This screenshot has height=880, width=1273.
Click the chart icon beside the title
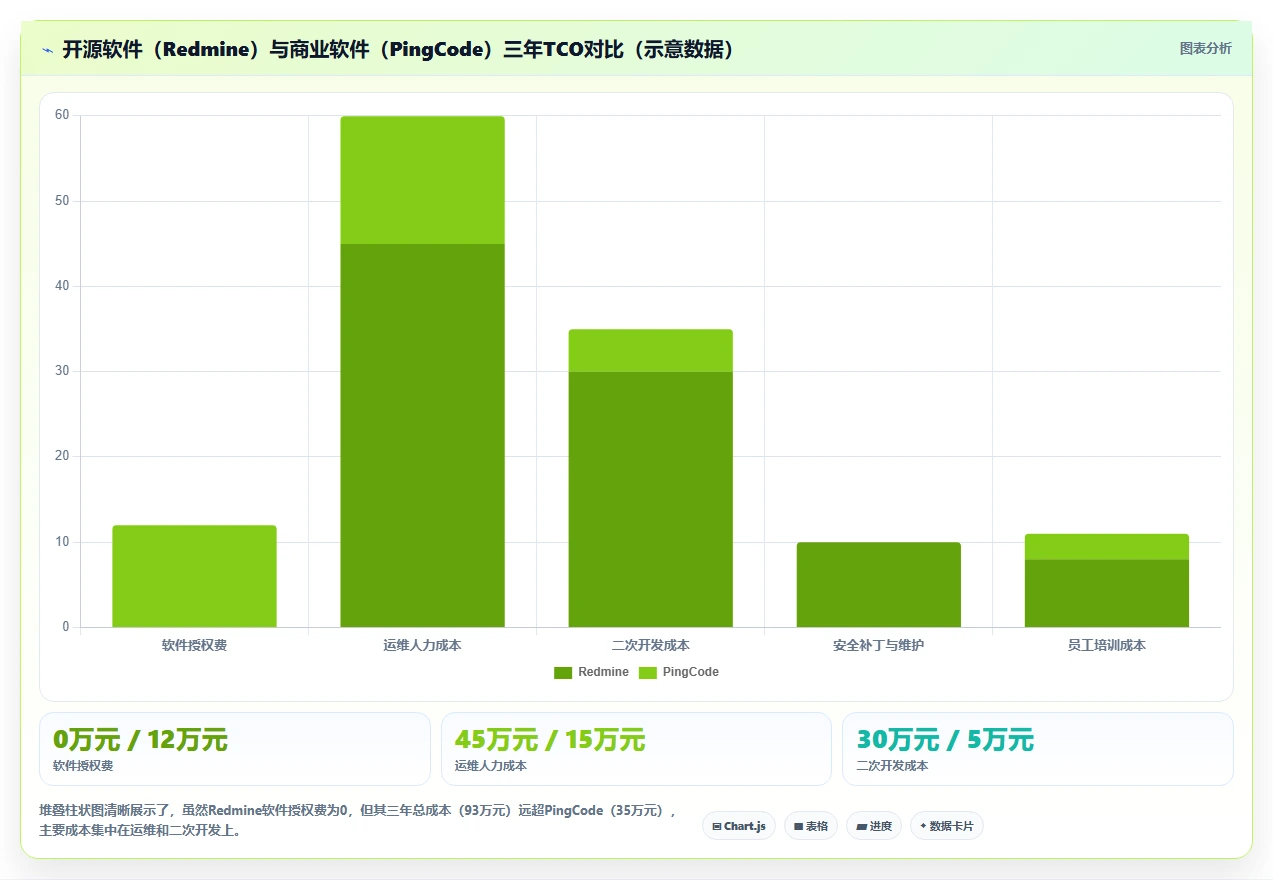[x=47, y=50]
